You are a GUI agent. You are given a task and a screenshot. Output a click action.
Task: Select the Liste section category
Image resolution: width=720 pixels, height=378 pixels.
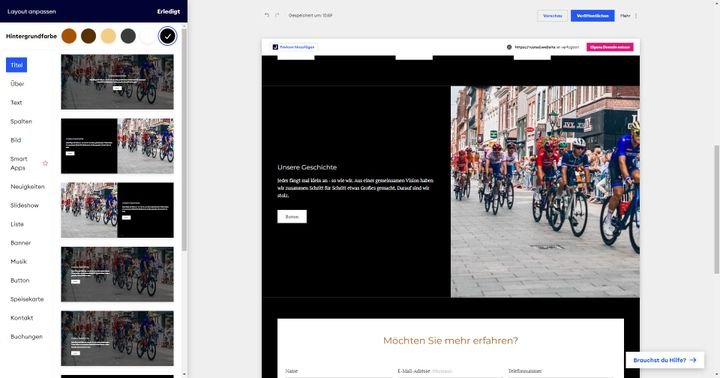click(17, 224)
